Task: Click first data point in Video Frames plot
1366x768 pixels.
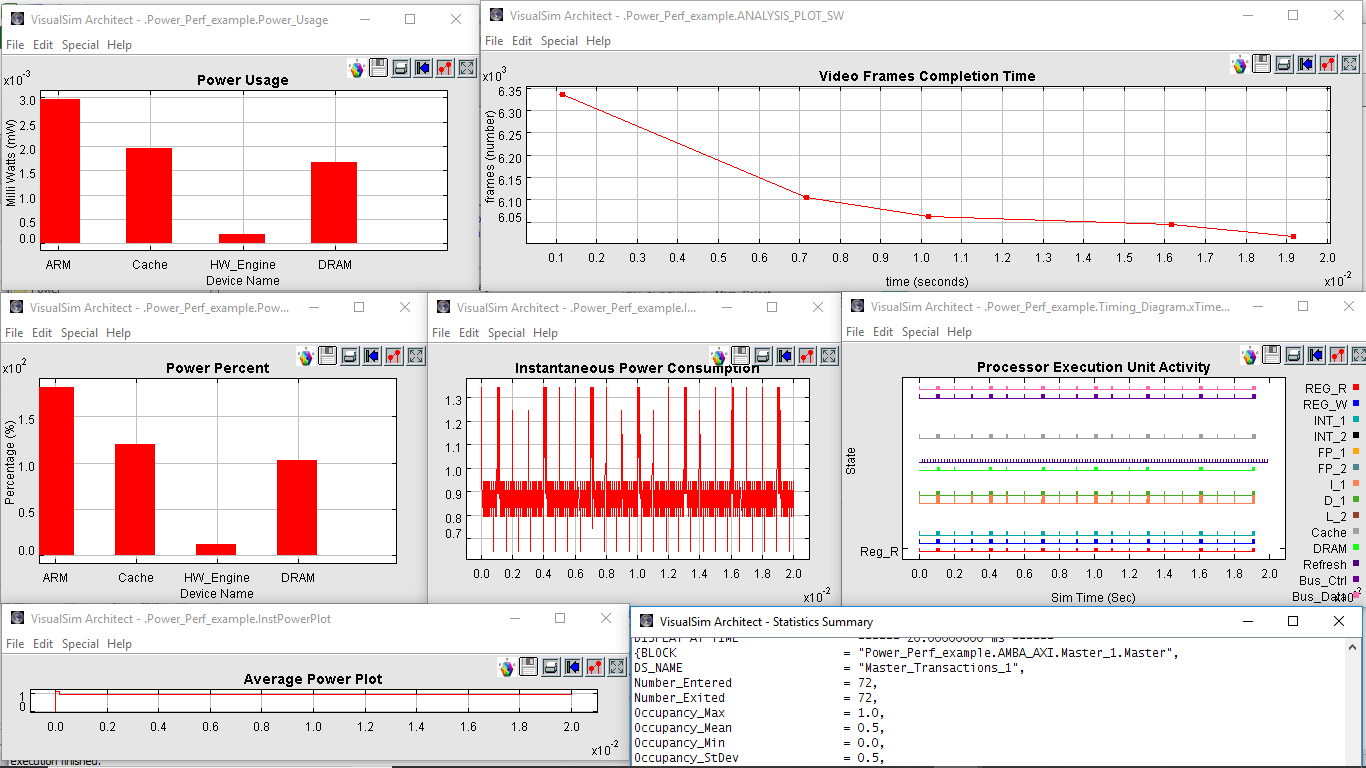Action: [562, 94]
